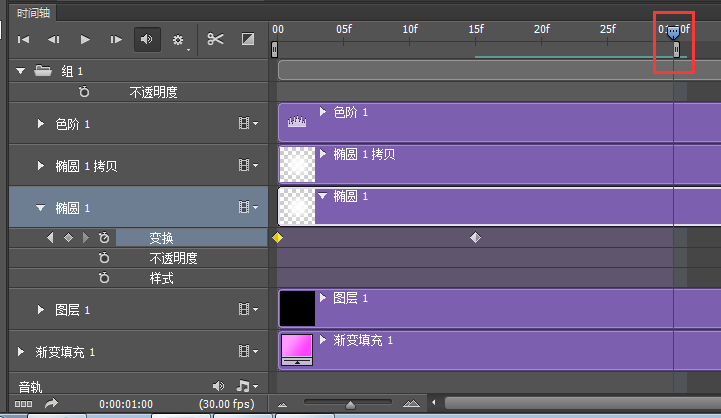Go to the first frame

click(x=23, y=39)
